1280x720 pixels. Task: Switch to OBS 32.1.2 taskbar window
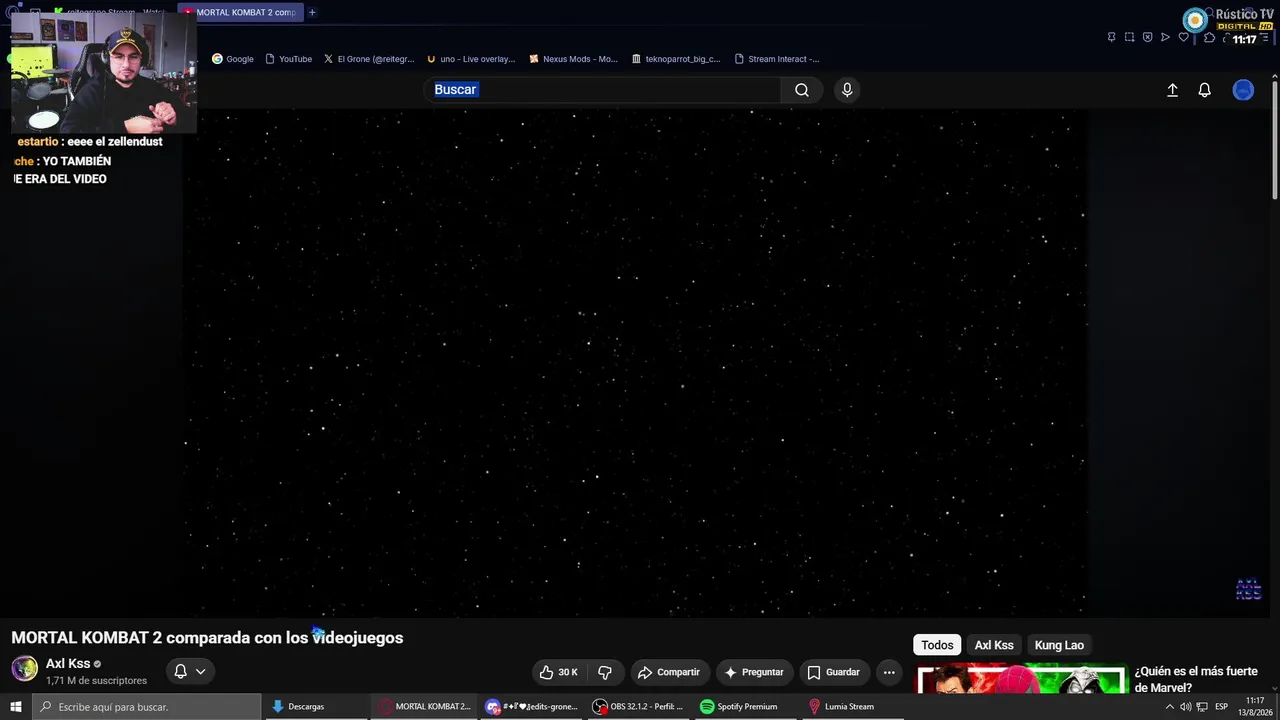pos(638,707)
